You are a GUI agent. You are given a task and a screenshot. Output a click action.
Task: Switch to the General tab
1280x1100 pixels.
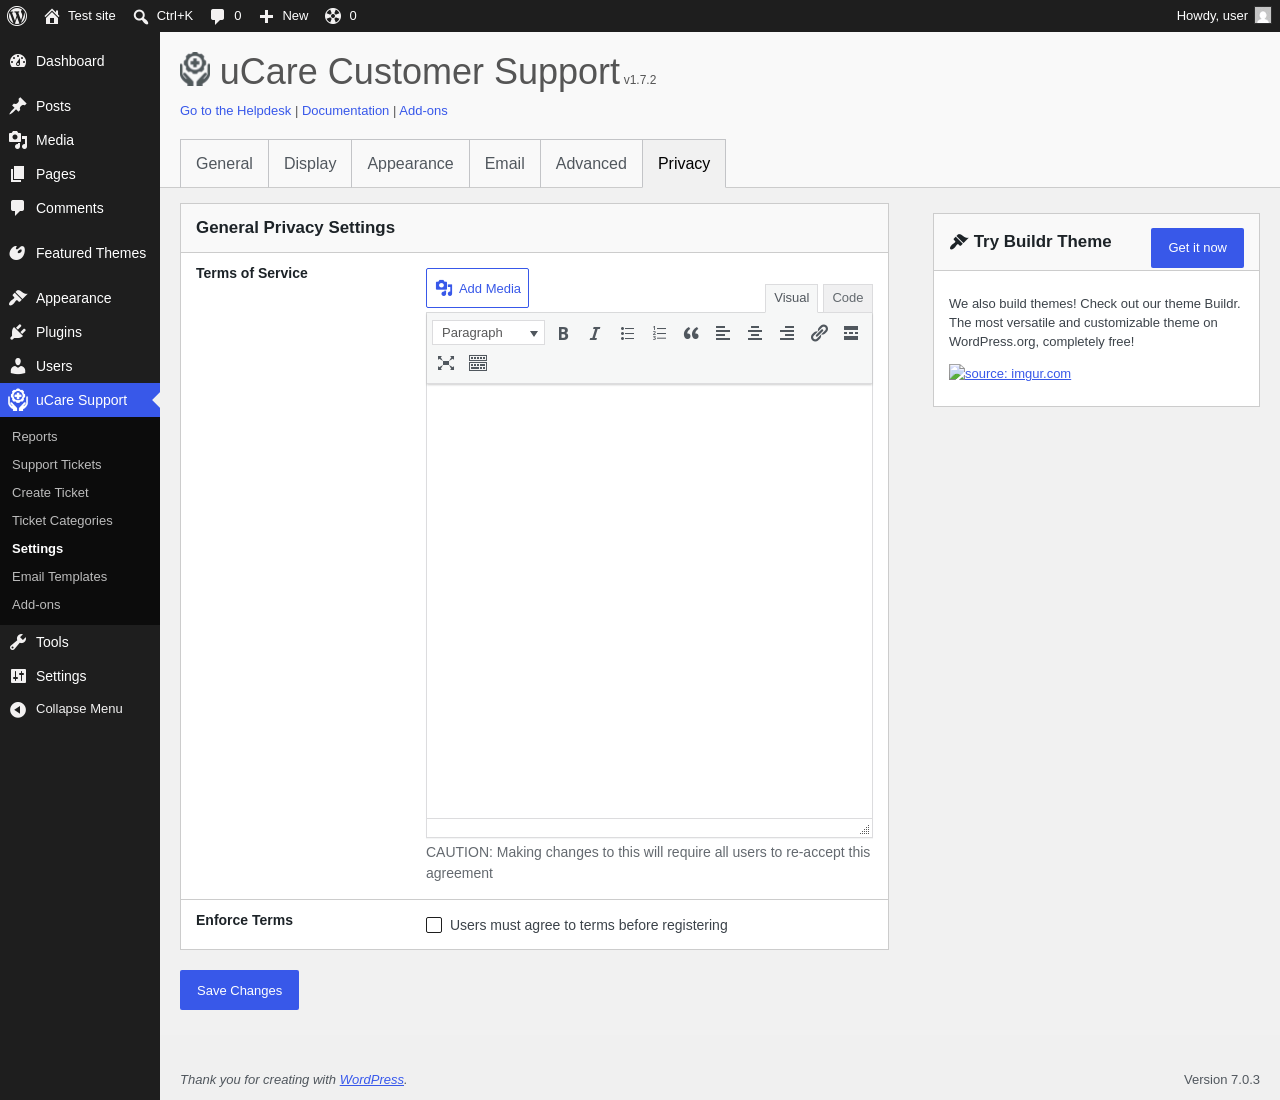[x=224, y=163]
